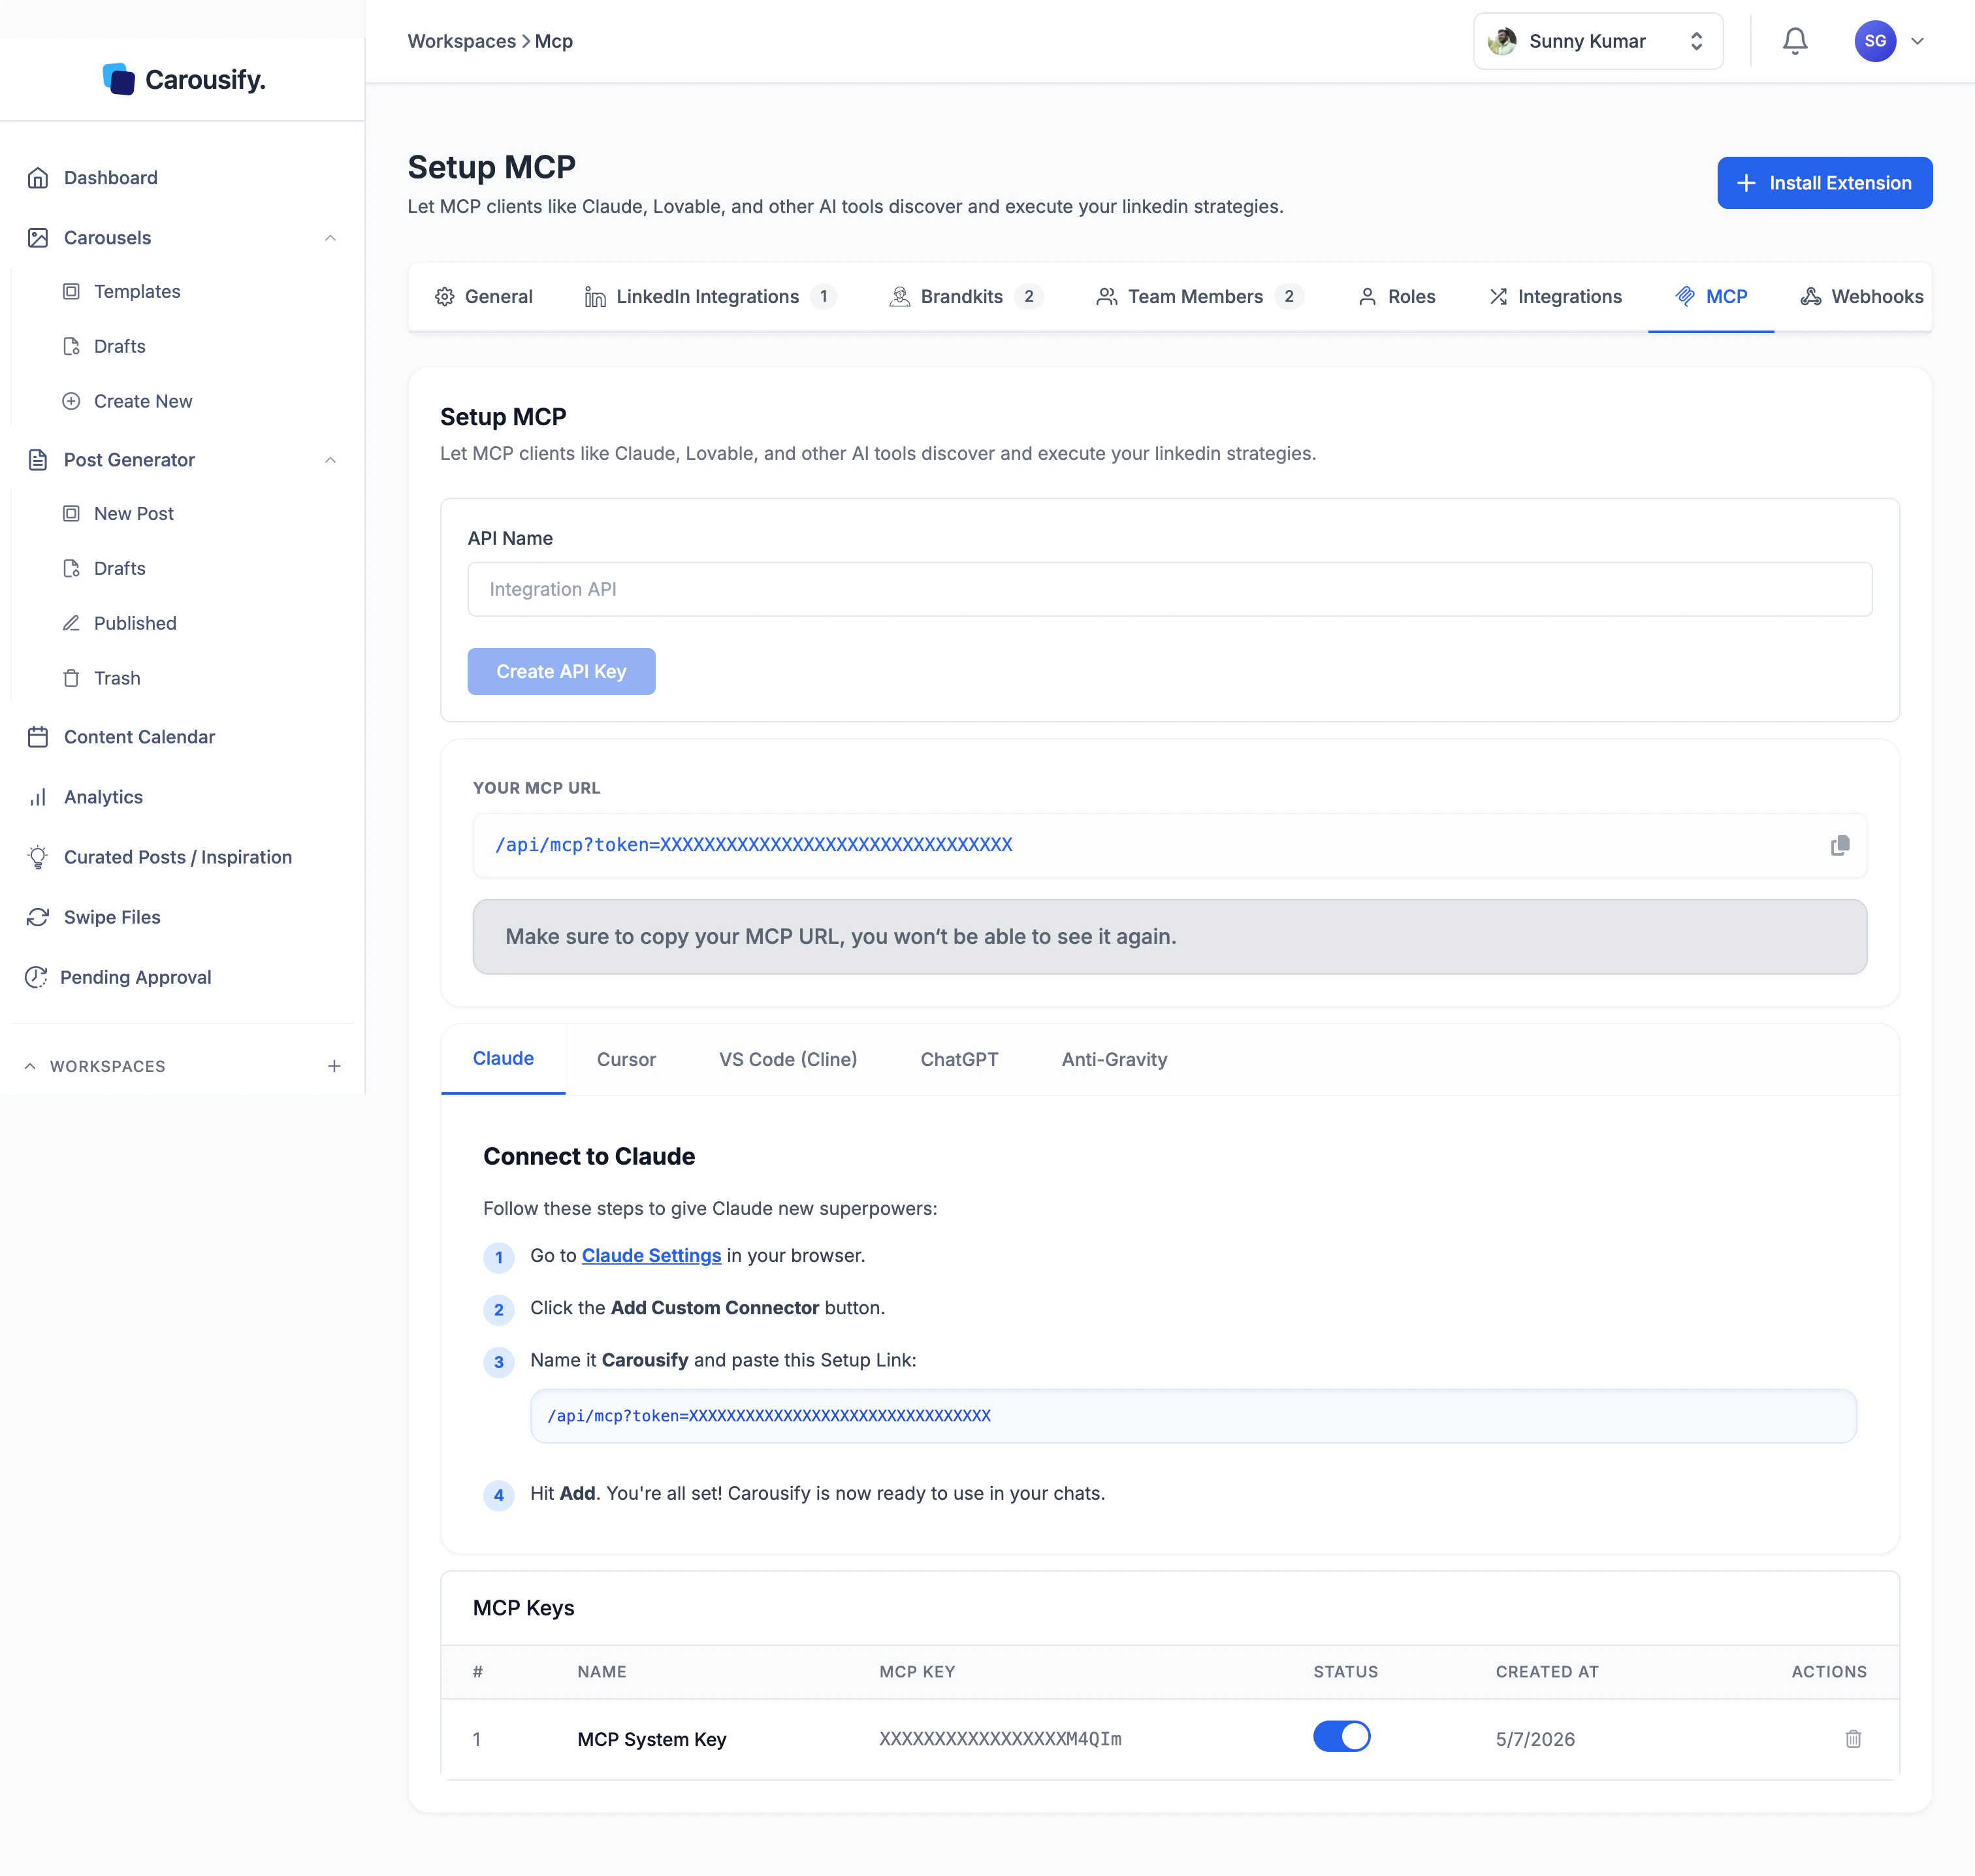This screenshot has width=1975, height=1876.
Task: Click the New Post icon in sidebar
Action: click(x=71, y=513)
